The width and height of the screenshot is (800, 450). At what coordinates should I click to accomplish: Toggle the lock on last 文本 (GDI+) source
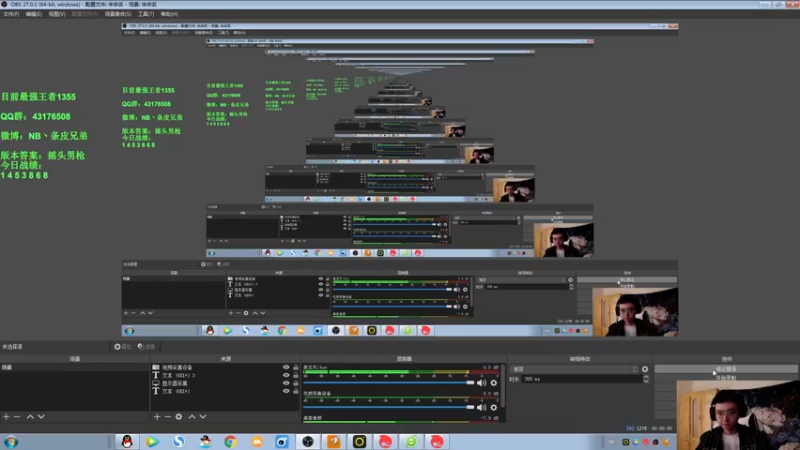[295, 391]
